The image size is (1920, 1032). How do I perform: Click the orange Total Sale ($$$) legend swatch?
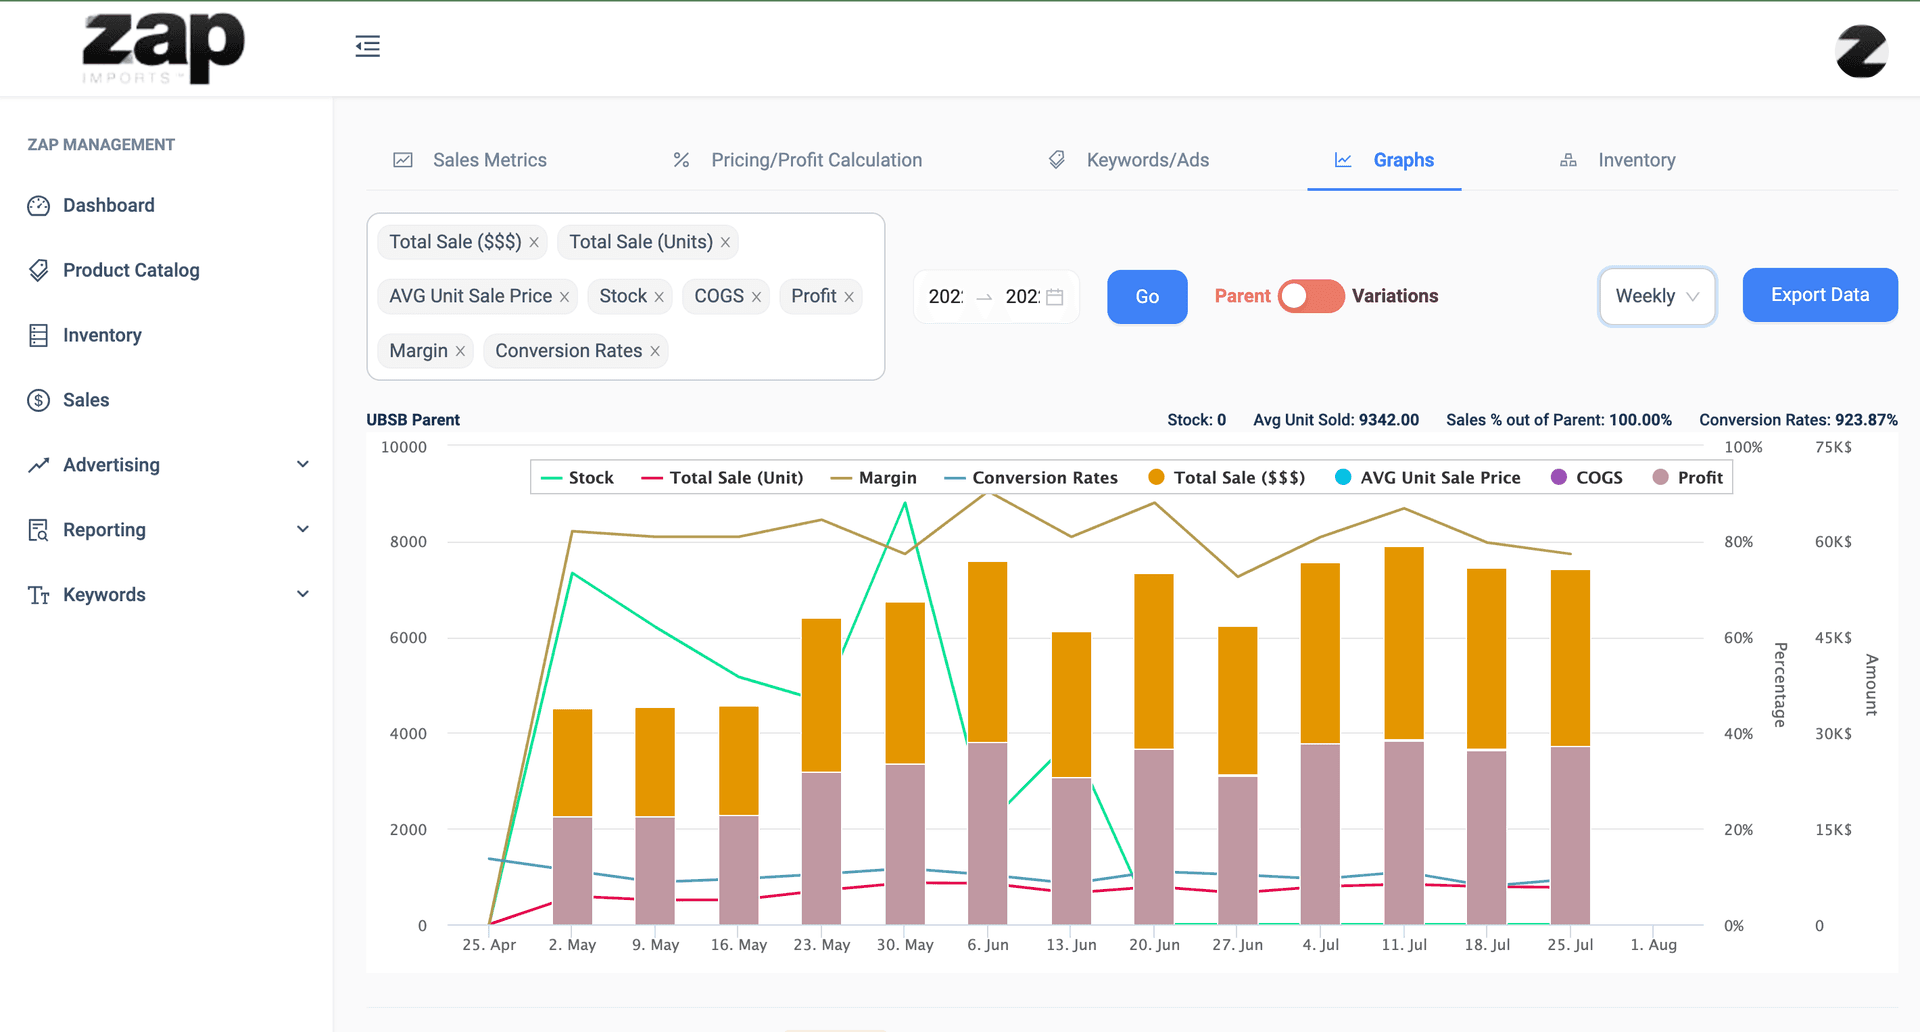tap(1156, 478)
